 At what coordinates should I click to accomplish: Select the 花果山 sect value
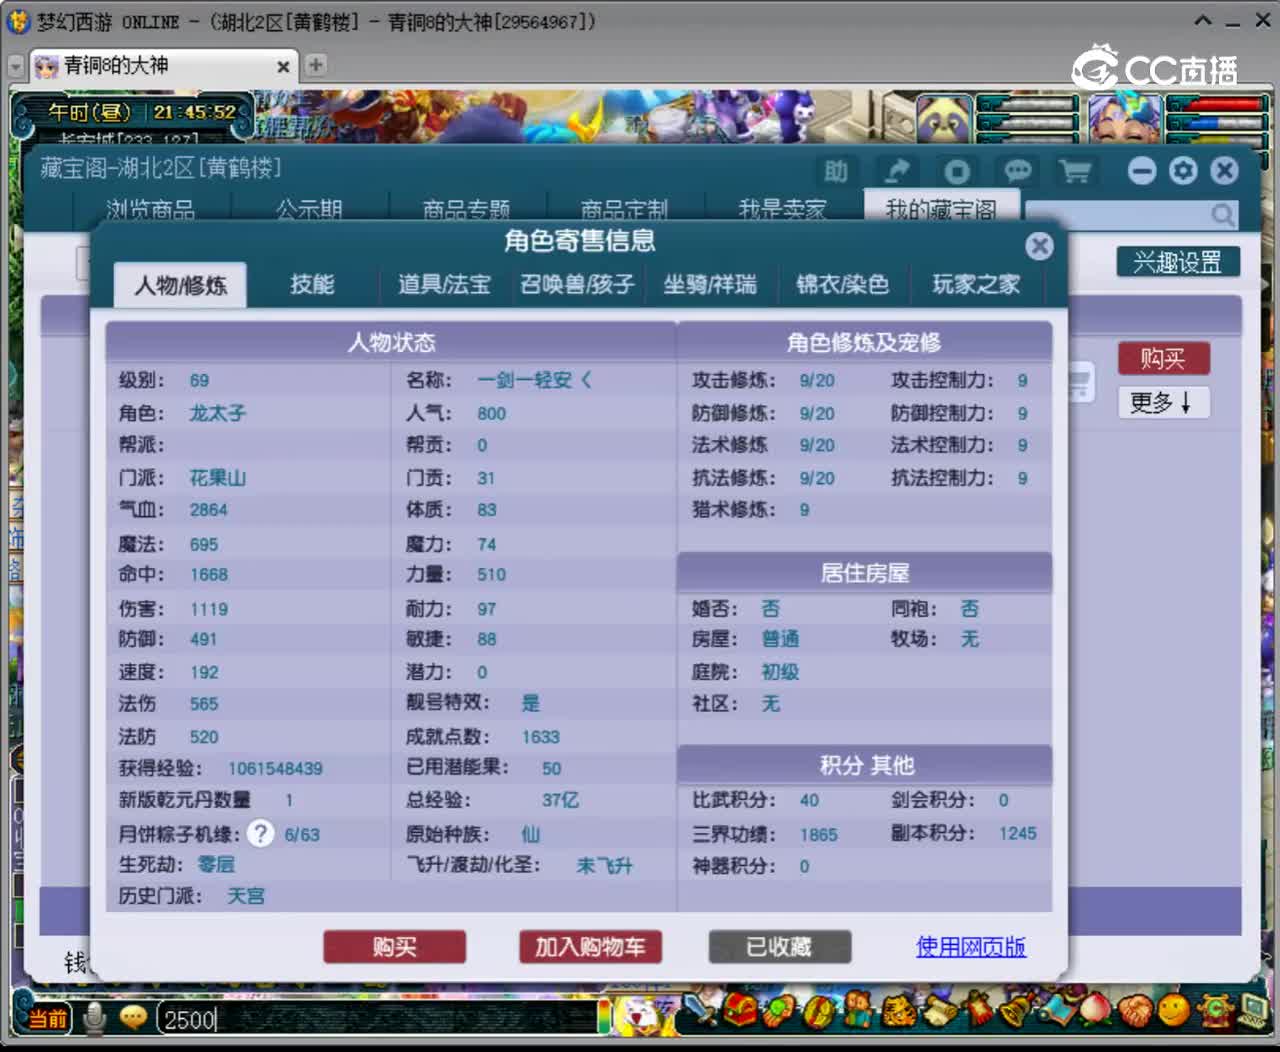pyautogui.click(x=217, y=477)
